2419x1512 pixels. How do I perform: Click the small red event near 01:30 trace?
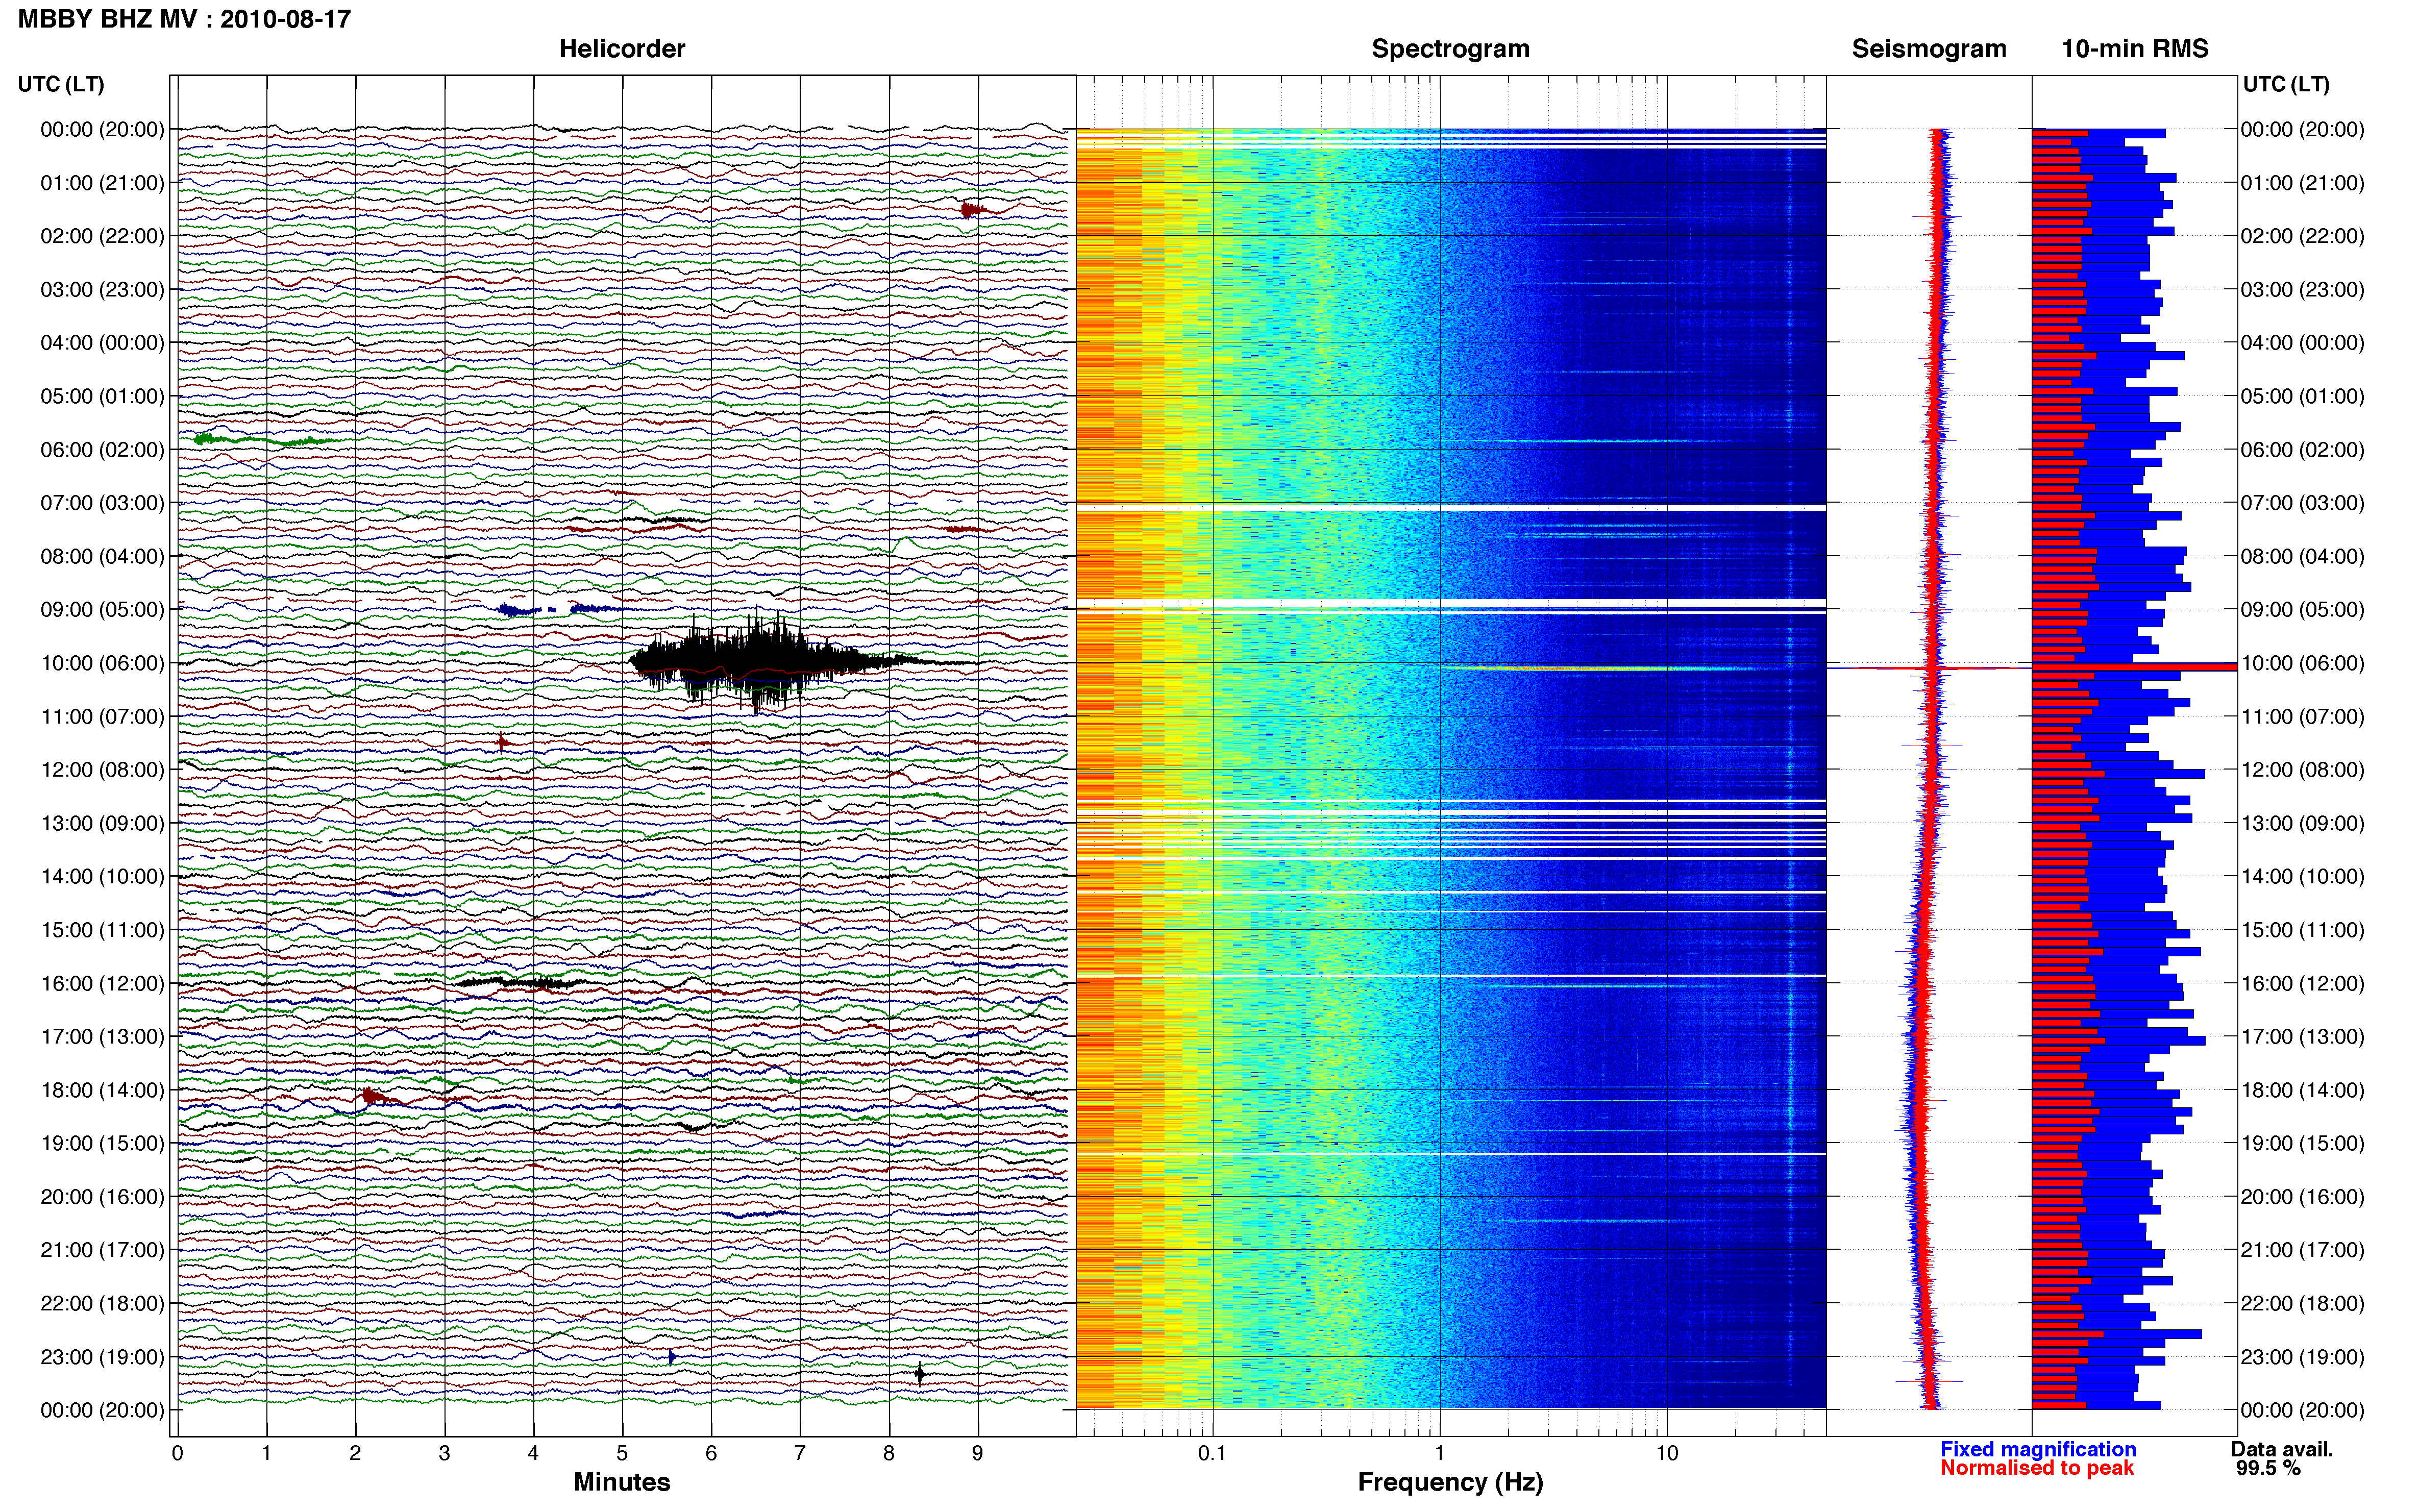(973, 209)
